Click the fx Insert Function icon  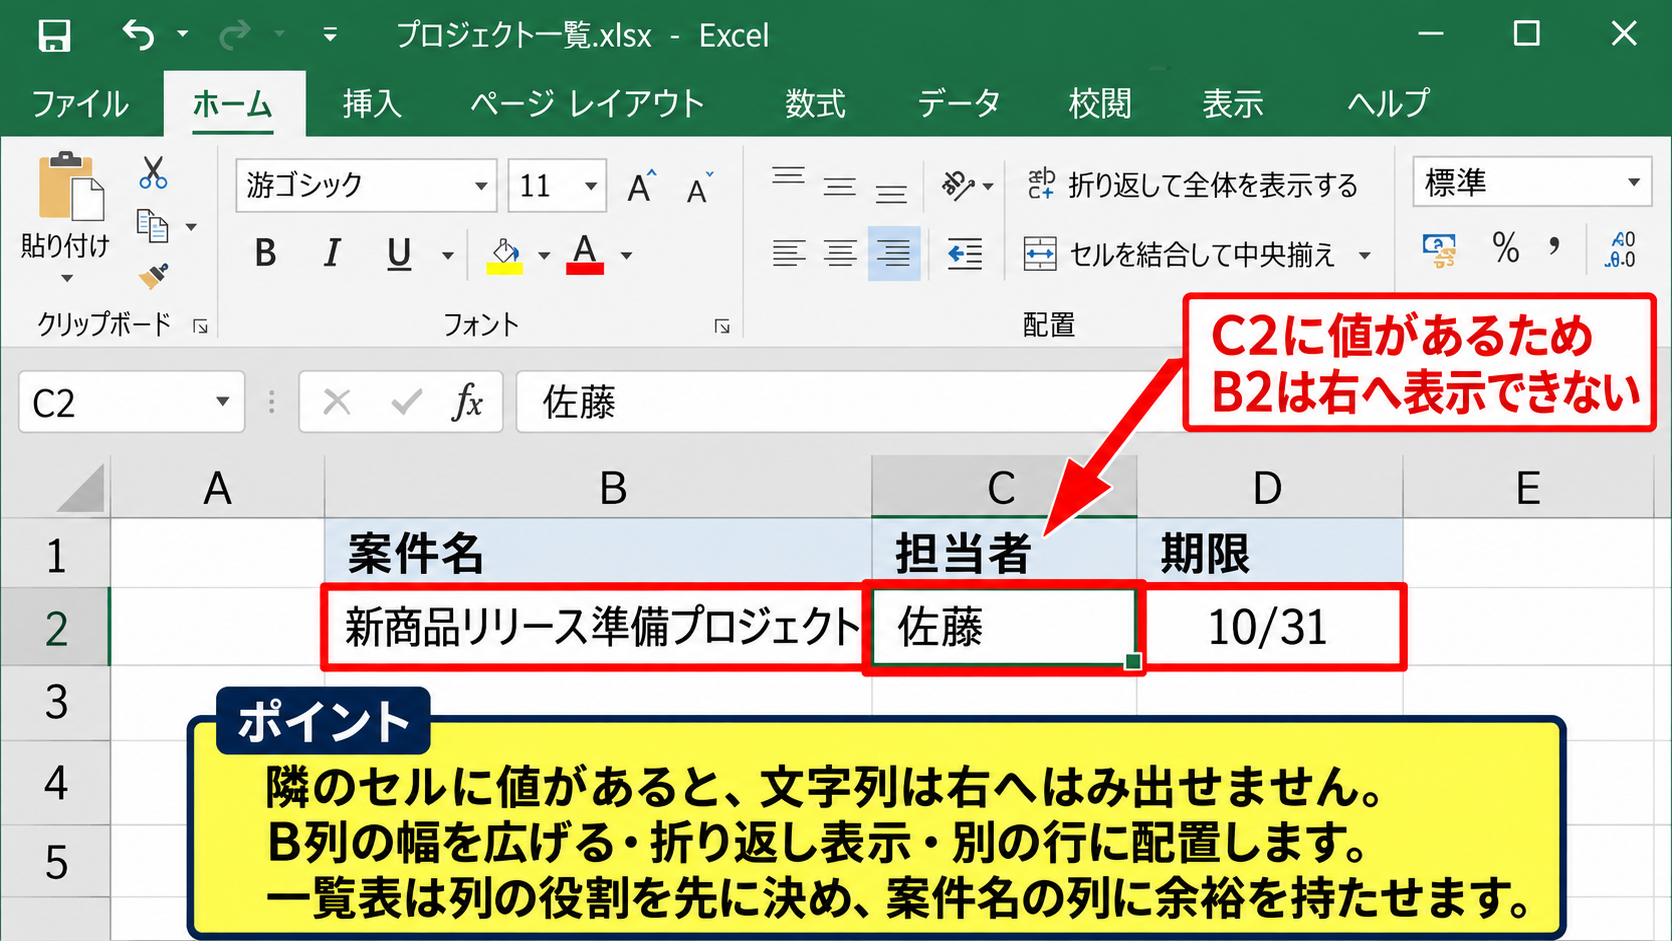467,403
